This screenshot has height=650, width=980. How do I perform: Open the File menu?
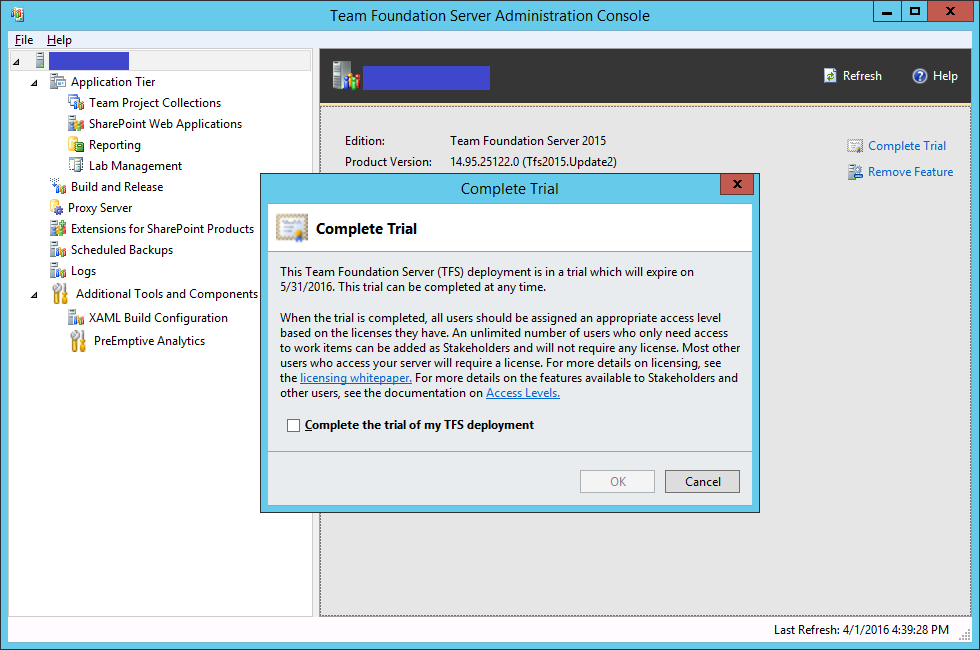(x=24, y=39)
